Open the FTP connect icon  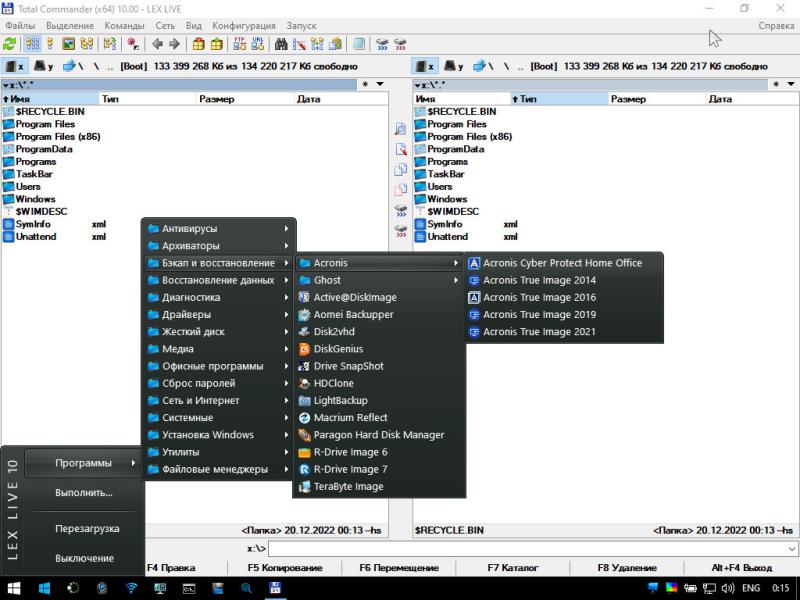point(239,44)
